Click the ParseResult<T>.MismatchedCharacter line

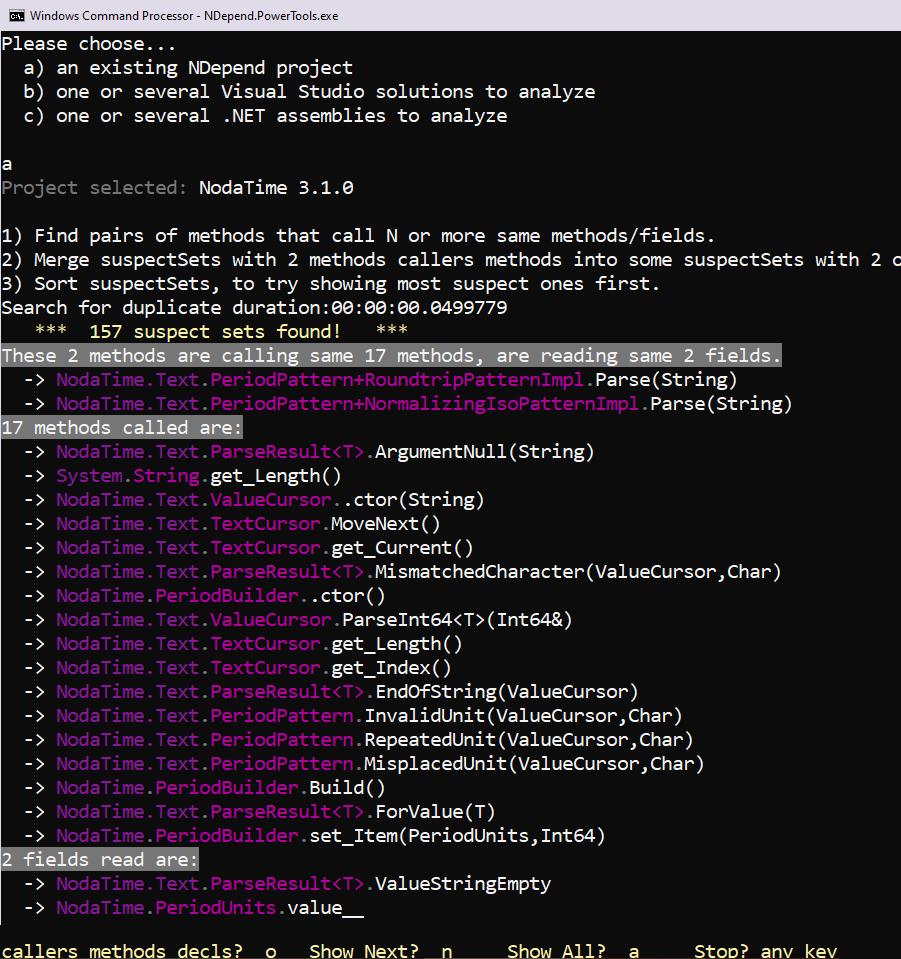402,571
